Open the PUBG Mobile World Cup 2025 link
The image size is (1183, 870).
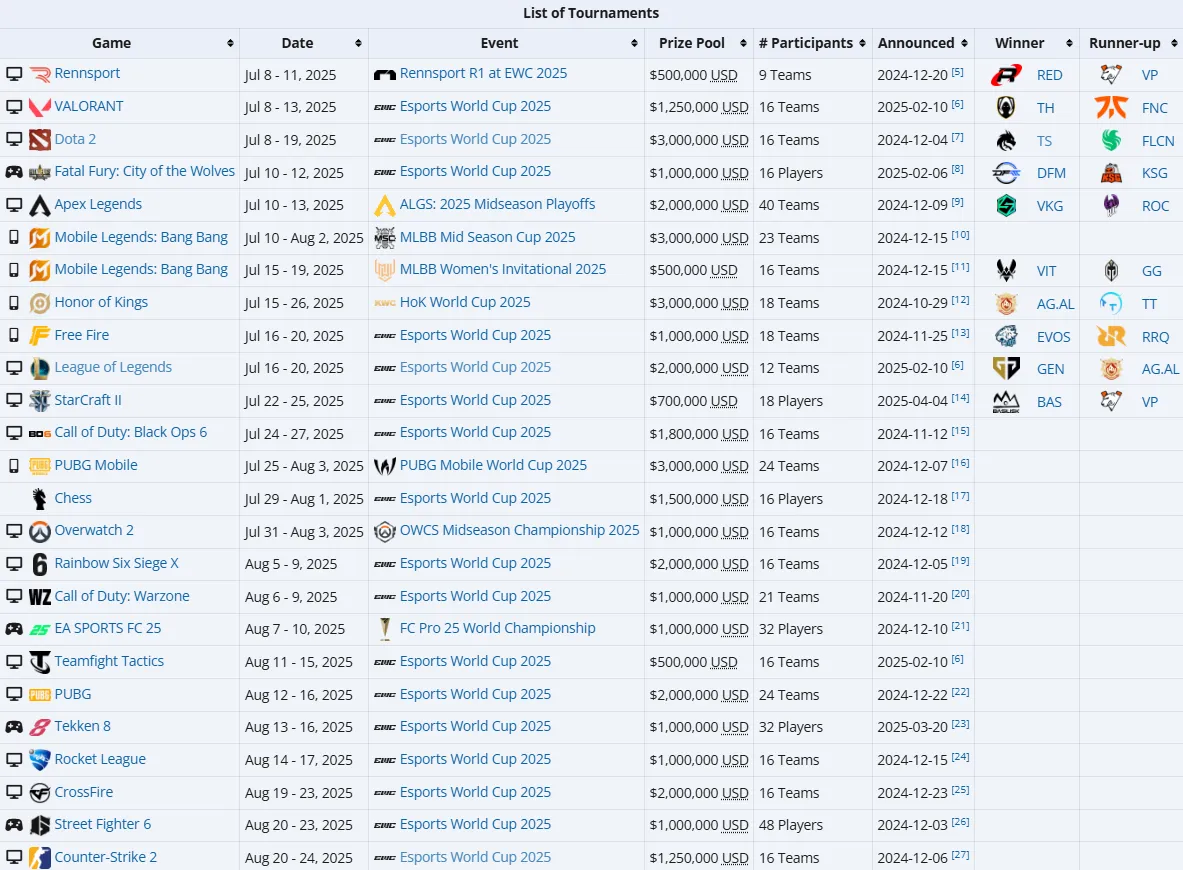click(x=493, y=465)
